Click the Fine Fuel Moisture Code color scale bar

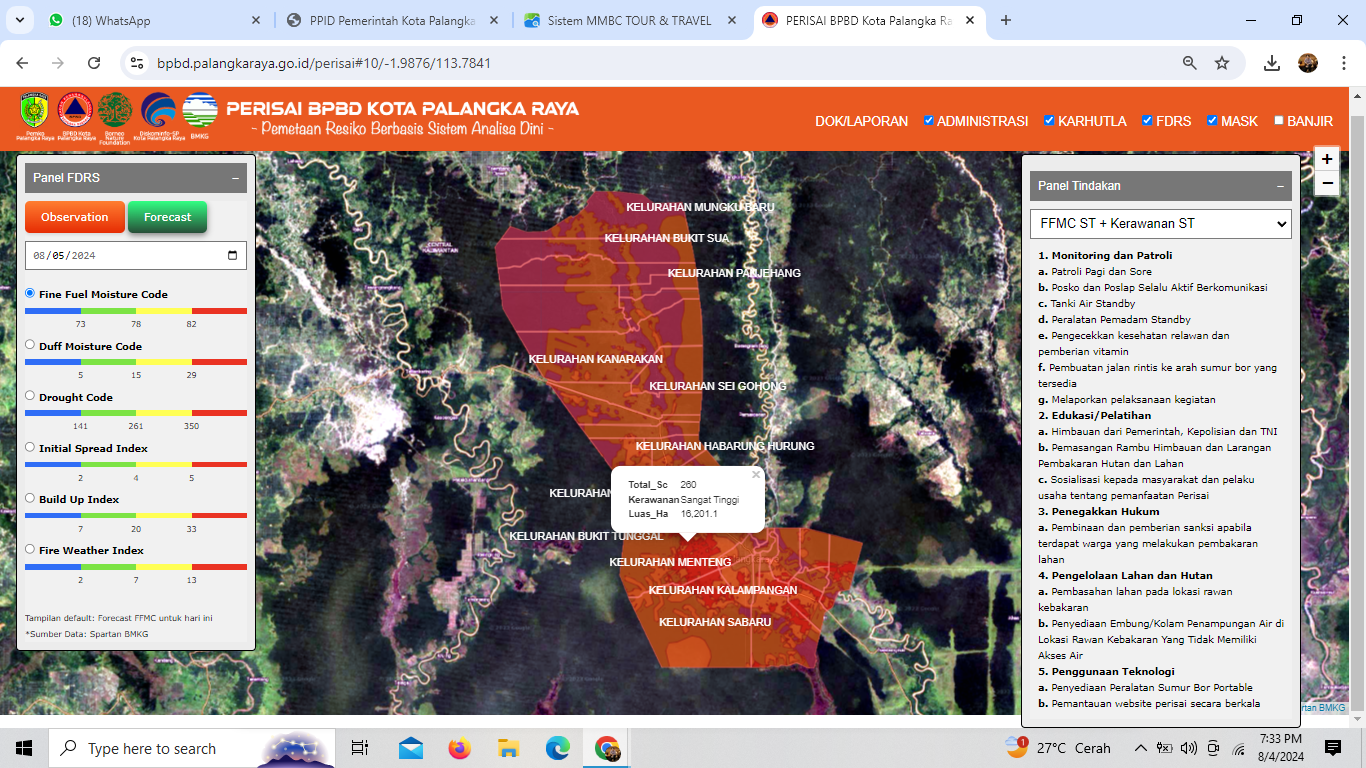[x=136, y=311]
